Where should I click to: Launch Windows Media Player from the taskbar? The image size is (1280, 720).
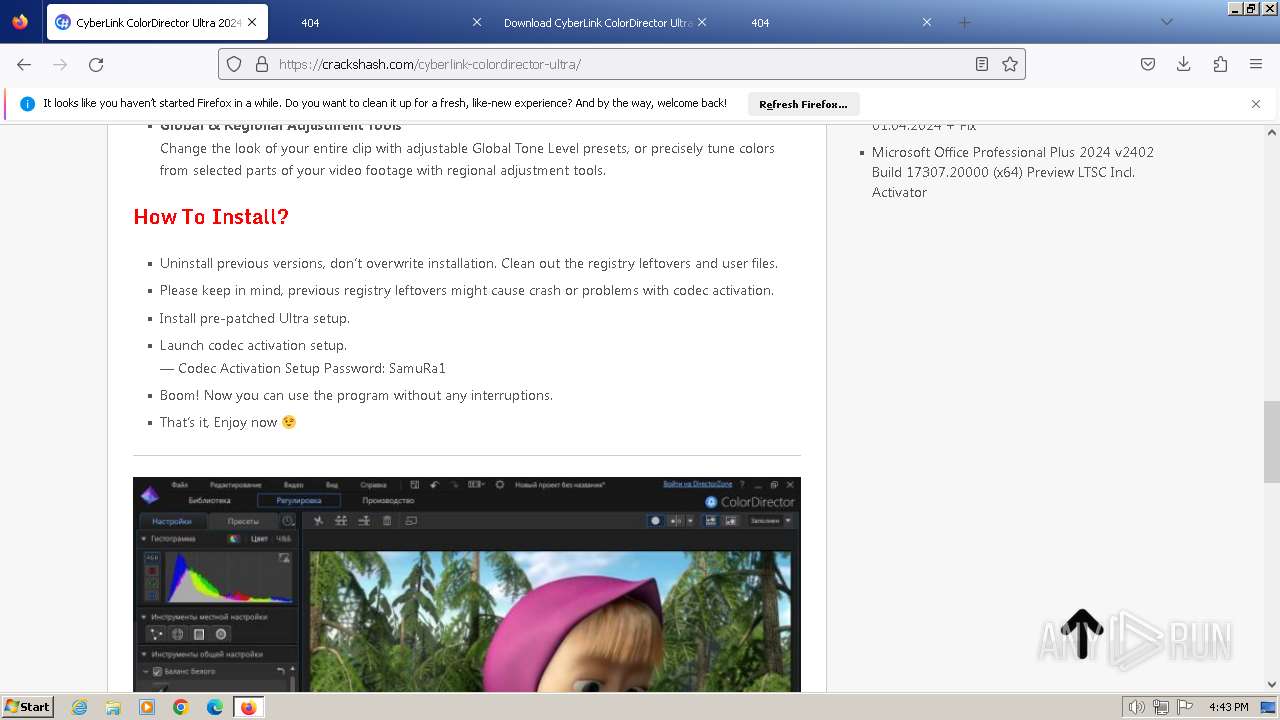coord(147,707)
